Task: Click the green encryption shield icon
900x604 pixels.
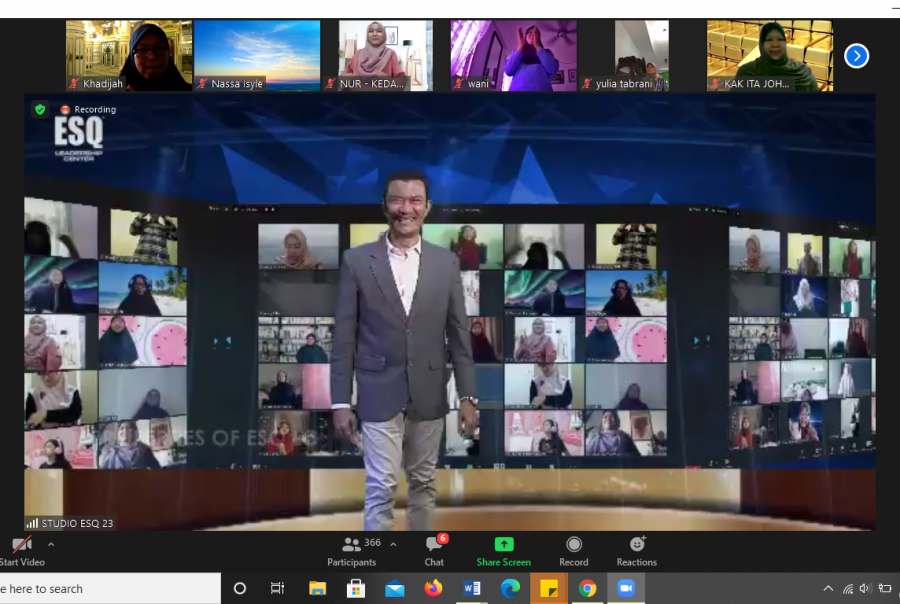Action: 40,109
